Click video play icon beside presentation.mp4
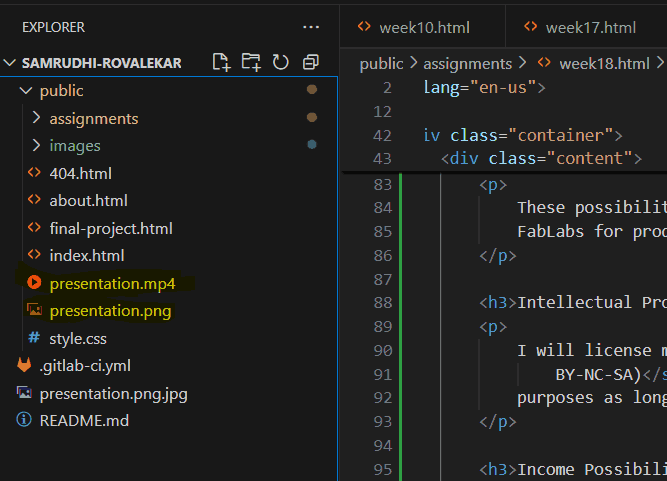 (34, 282)
